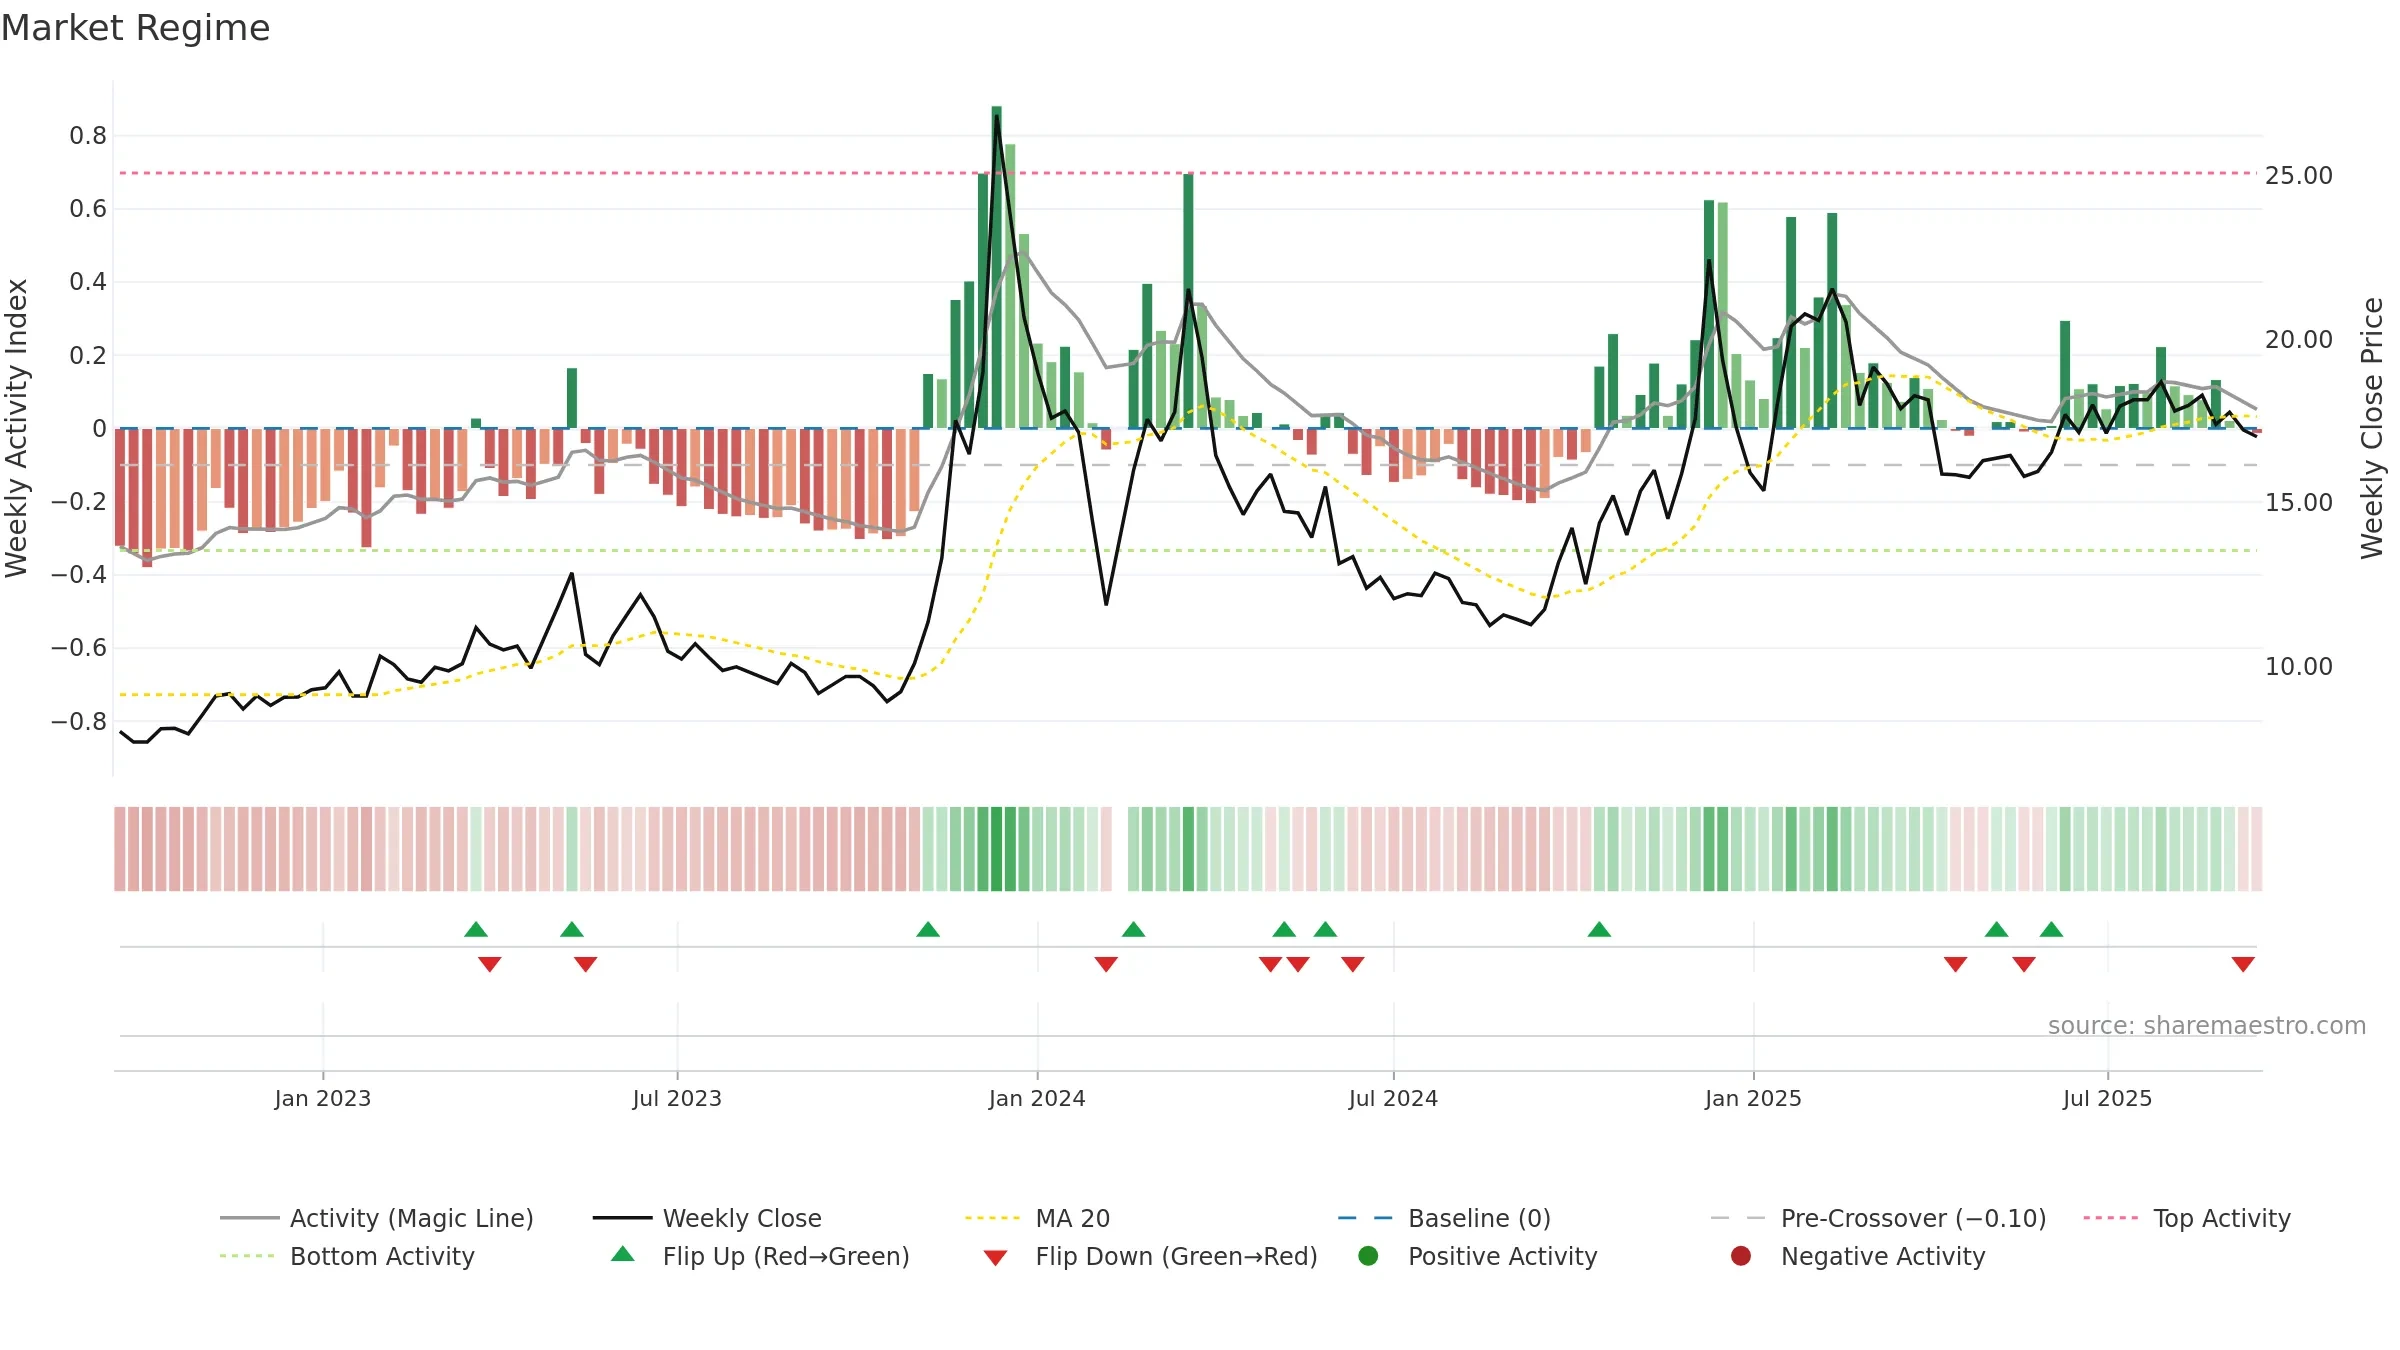2400x1350 pixels.
Task: Click the Weekly Close Price axis label
Action: click(x=2373, y=428)
